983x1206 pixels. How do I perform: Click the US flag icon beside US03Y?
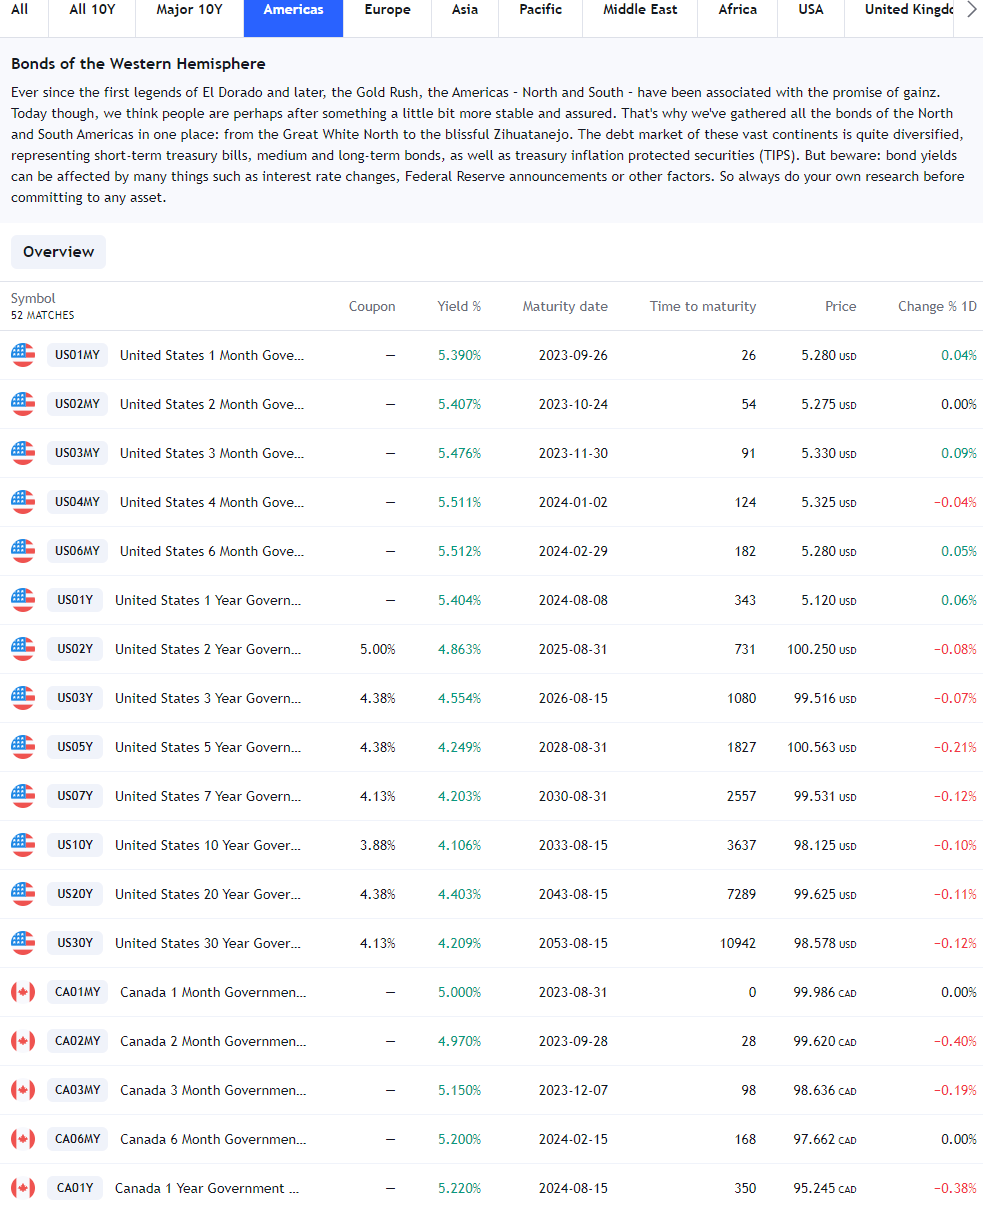pos(23,698)
